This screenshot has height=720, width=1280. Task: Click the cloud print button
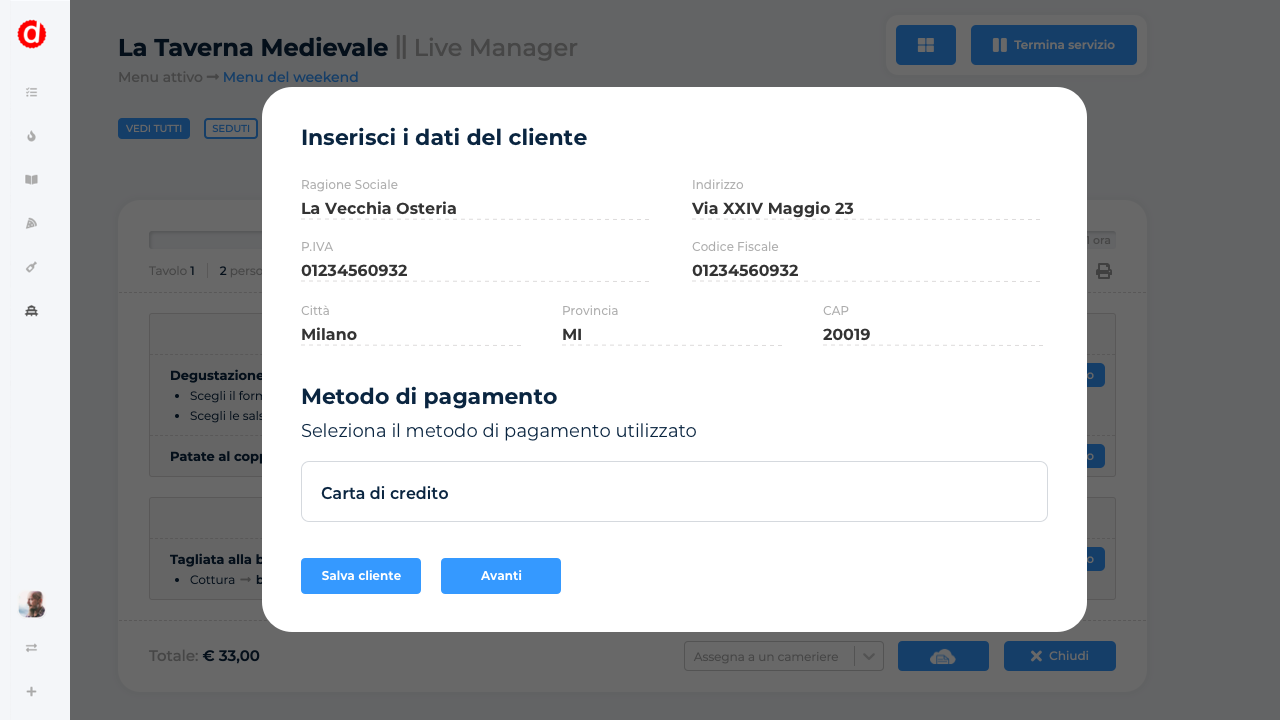[943, 656]
